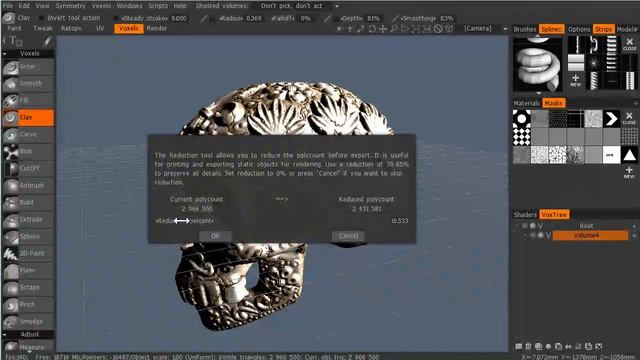Select the Sphere tool

click(x=28, y=237)
